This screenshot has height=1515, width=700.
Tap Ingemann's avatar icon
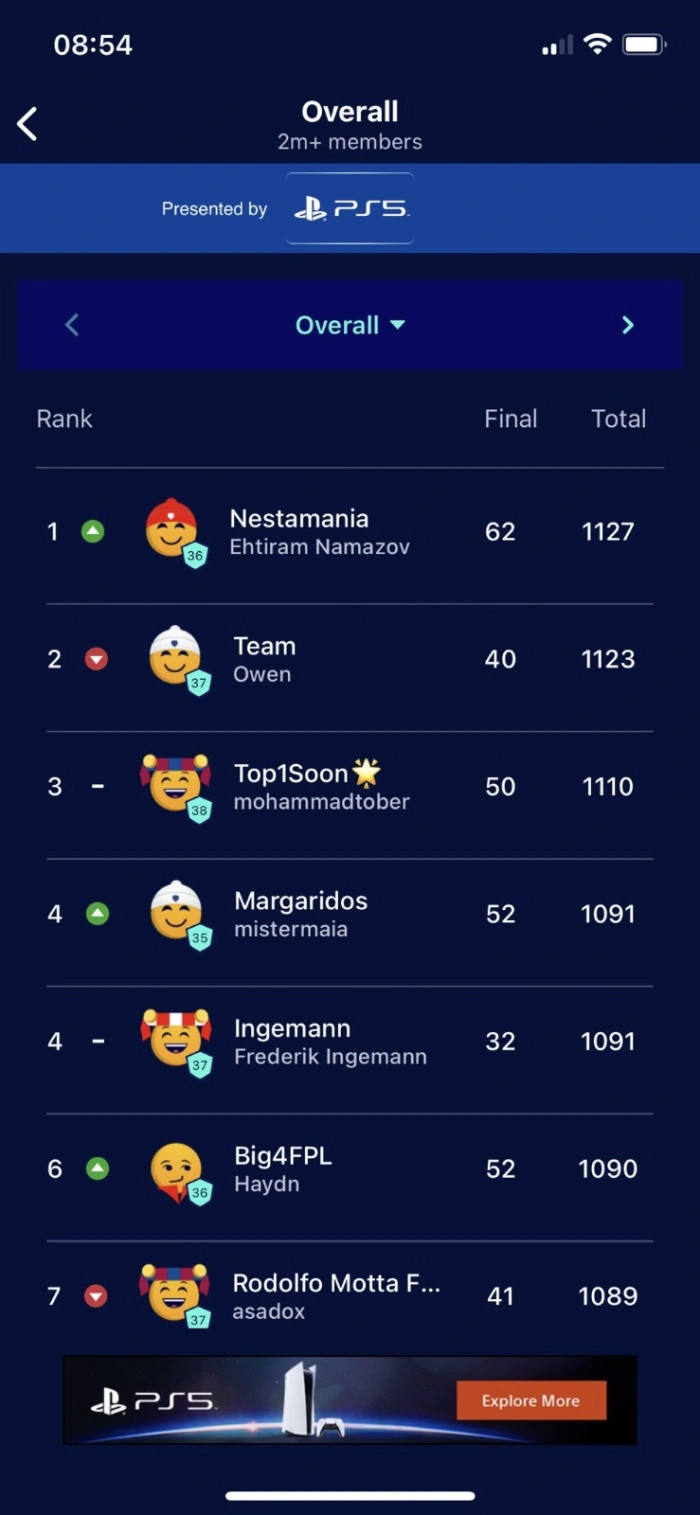tap(175, 1038)
